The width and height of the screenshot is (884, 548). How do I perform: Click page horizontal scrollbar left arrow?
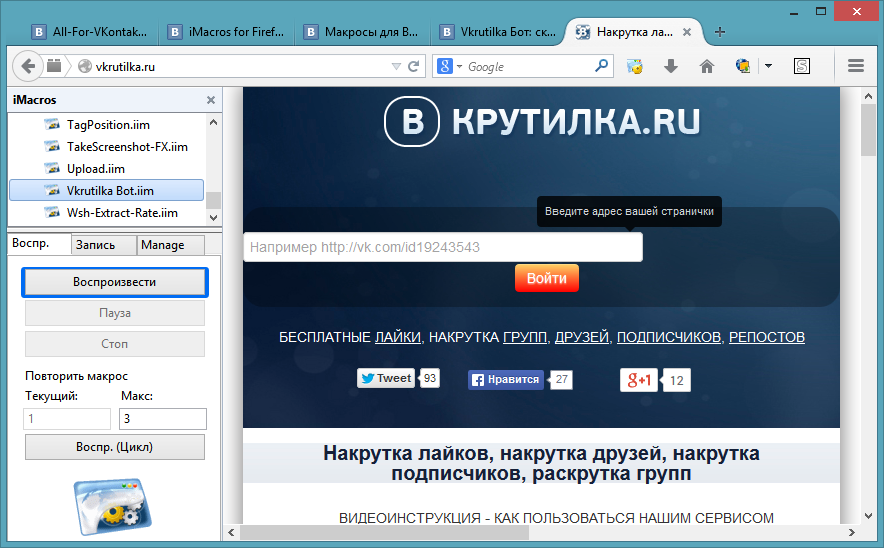(x=231, y=532)
